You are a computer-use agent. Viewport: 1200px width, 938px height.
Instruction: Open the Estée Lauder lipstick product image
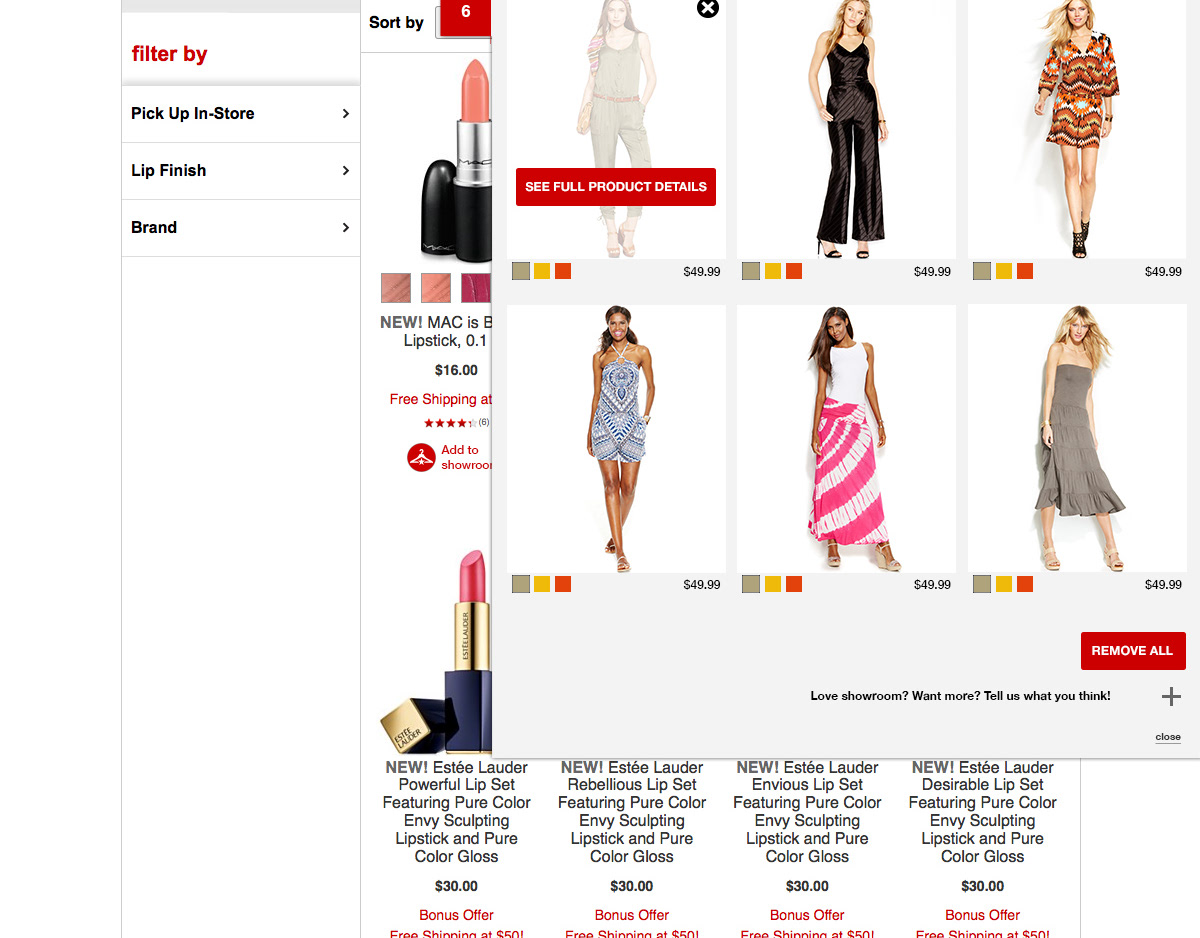[436, 650]
